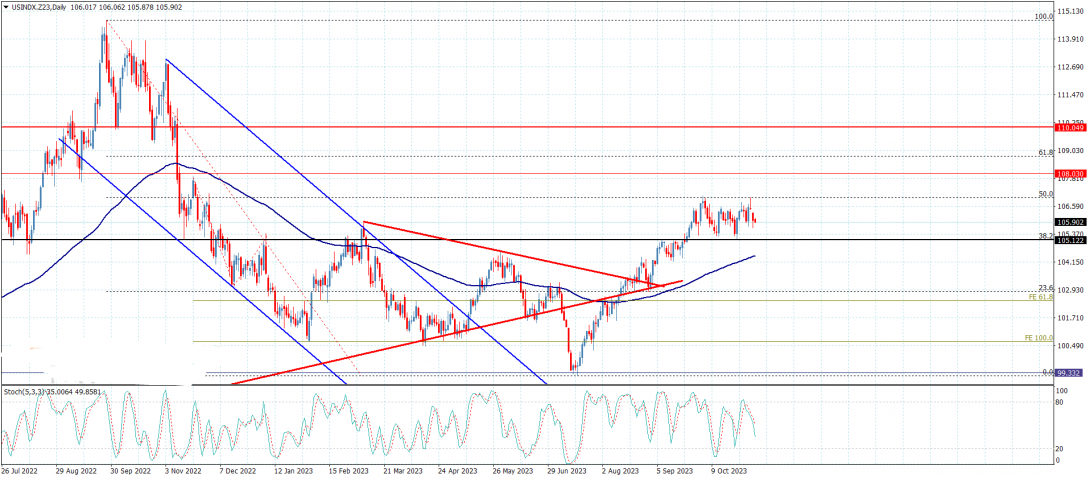Select the red 108.030 price tag

click(1071, 173)
